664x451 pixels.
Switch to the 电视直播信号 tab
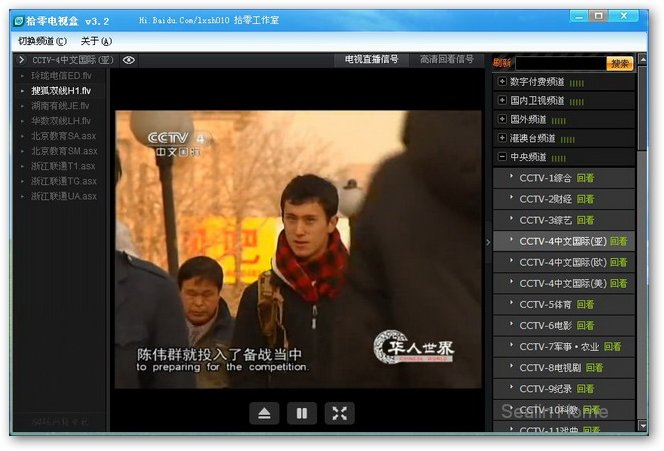[x=371, y=60]
